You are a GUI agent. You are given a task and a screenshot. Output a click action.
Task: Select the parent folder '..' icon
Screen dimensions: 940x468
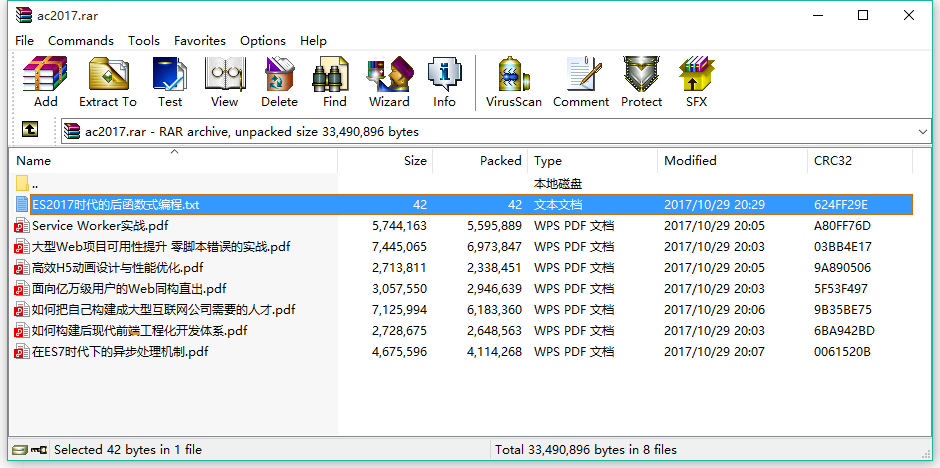click(22, 183)
